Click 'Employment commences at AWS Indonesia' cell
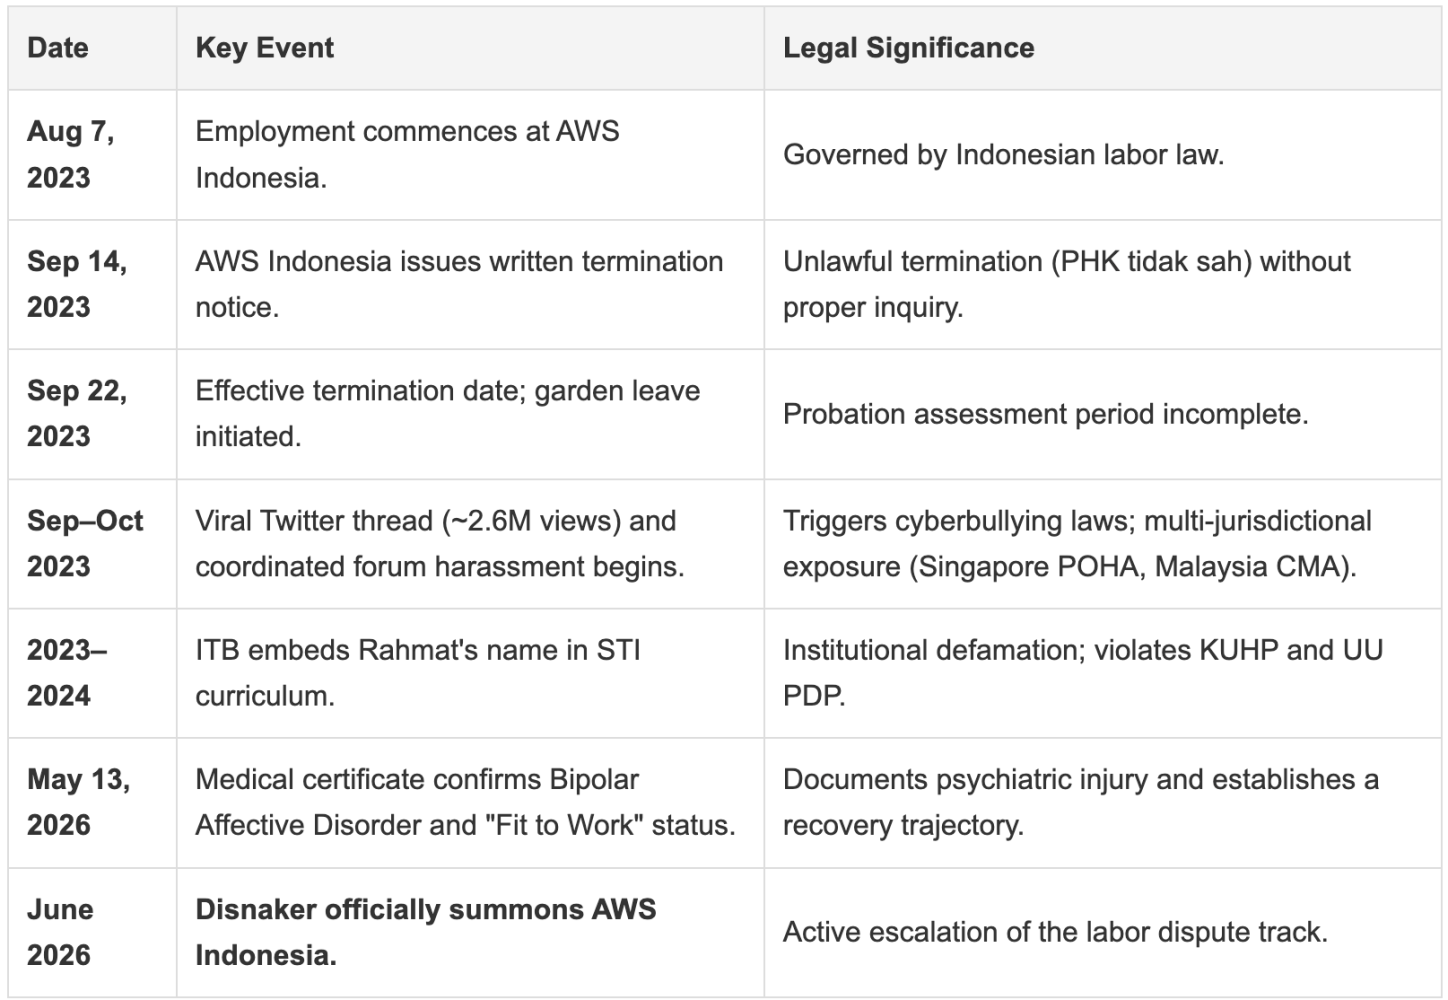The width and height of the screenshot is (1448, 1000). coord(470,155)
